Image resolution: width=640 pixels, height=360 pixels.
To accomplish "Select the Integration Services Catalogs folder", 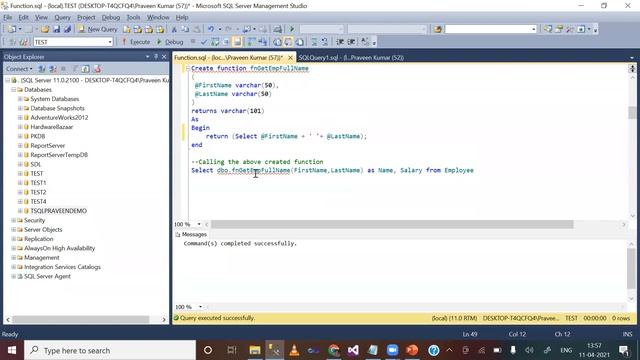I will coord(62,267).
